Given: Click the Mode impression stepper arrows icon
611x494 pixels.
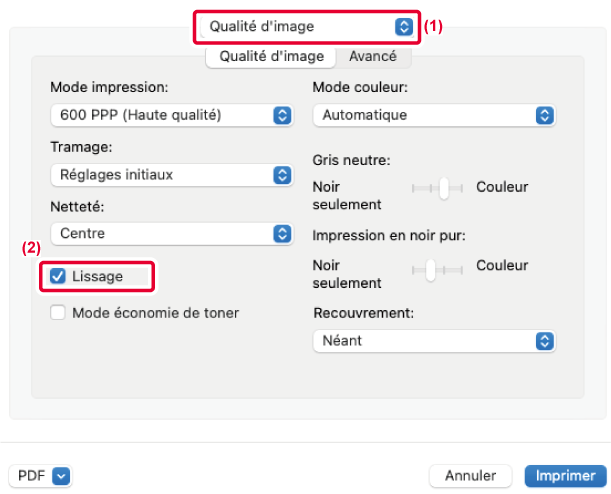Looking at the screenshot, I should tap(282, 115).
